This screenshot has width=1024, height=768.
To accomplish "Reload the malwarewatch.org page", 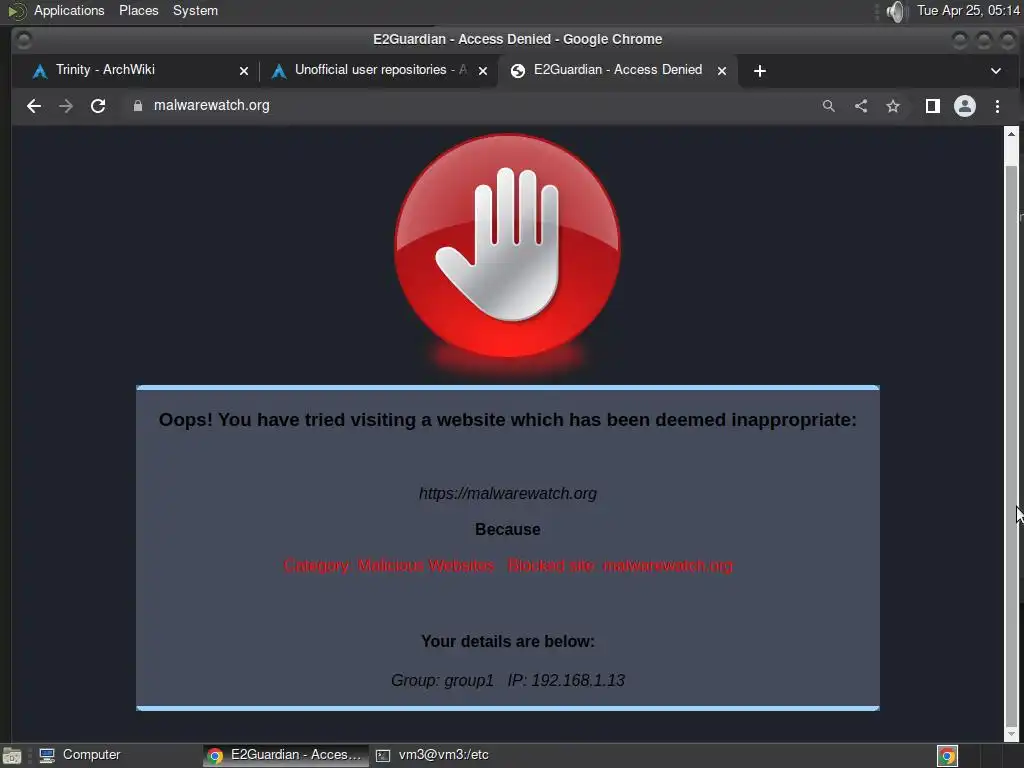I will pos(98,106).
